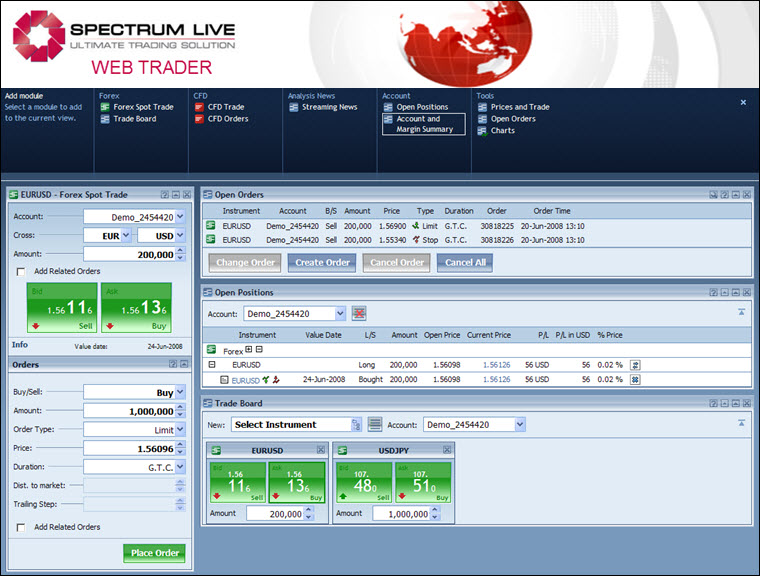Add the CFD Orders module
The image size is (760, 576).
click(x=222, y=119)
